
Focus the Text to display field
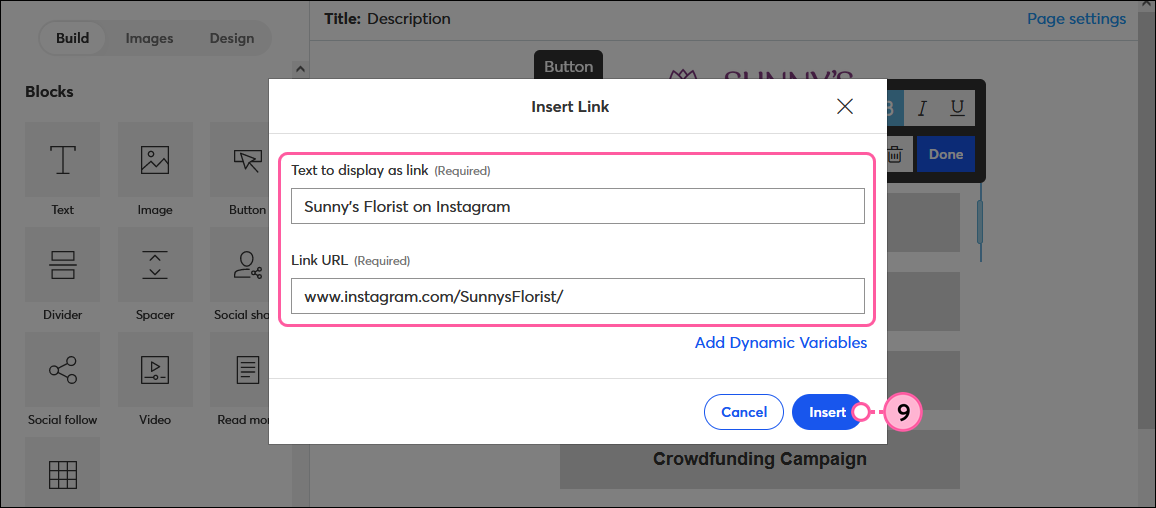point(577,206)
